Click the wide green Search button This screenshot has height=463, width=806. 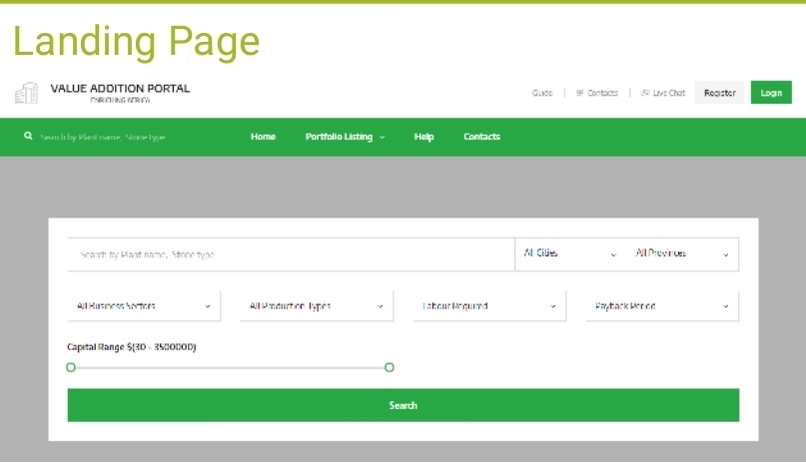click(403, 405)
